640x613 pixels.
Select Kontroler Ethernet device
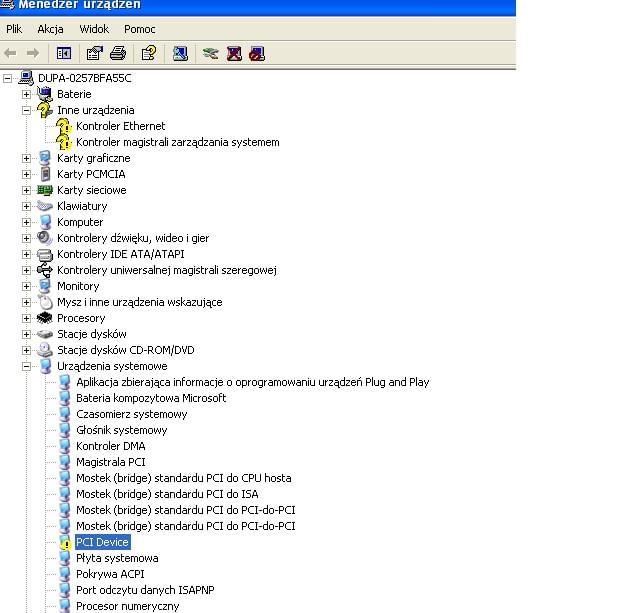(x=121, y=126)
